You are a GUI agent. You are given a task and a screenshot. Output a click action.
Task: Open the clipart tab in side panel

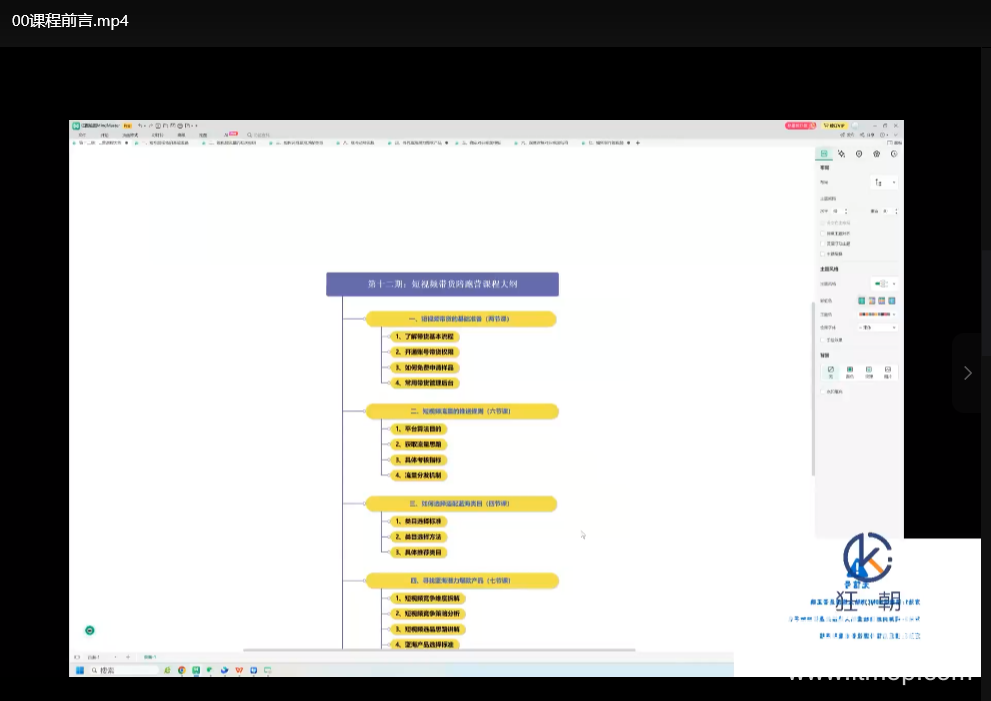click(877, 154)
